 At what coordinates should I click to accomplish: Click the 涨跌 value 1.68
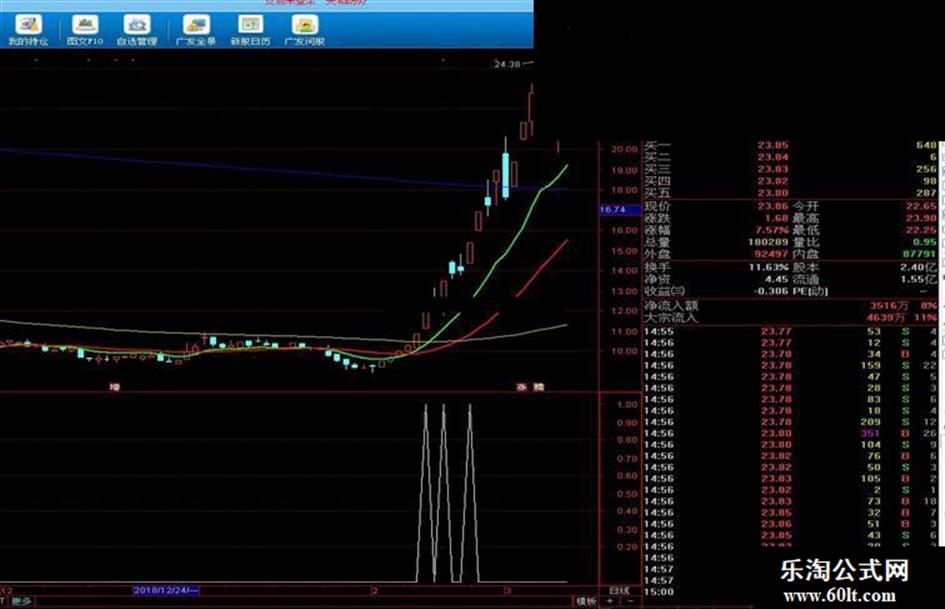click(776, 218)
